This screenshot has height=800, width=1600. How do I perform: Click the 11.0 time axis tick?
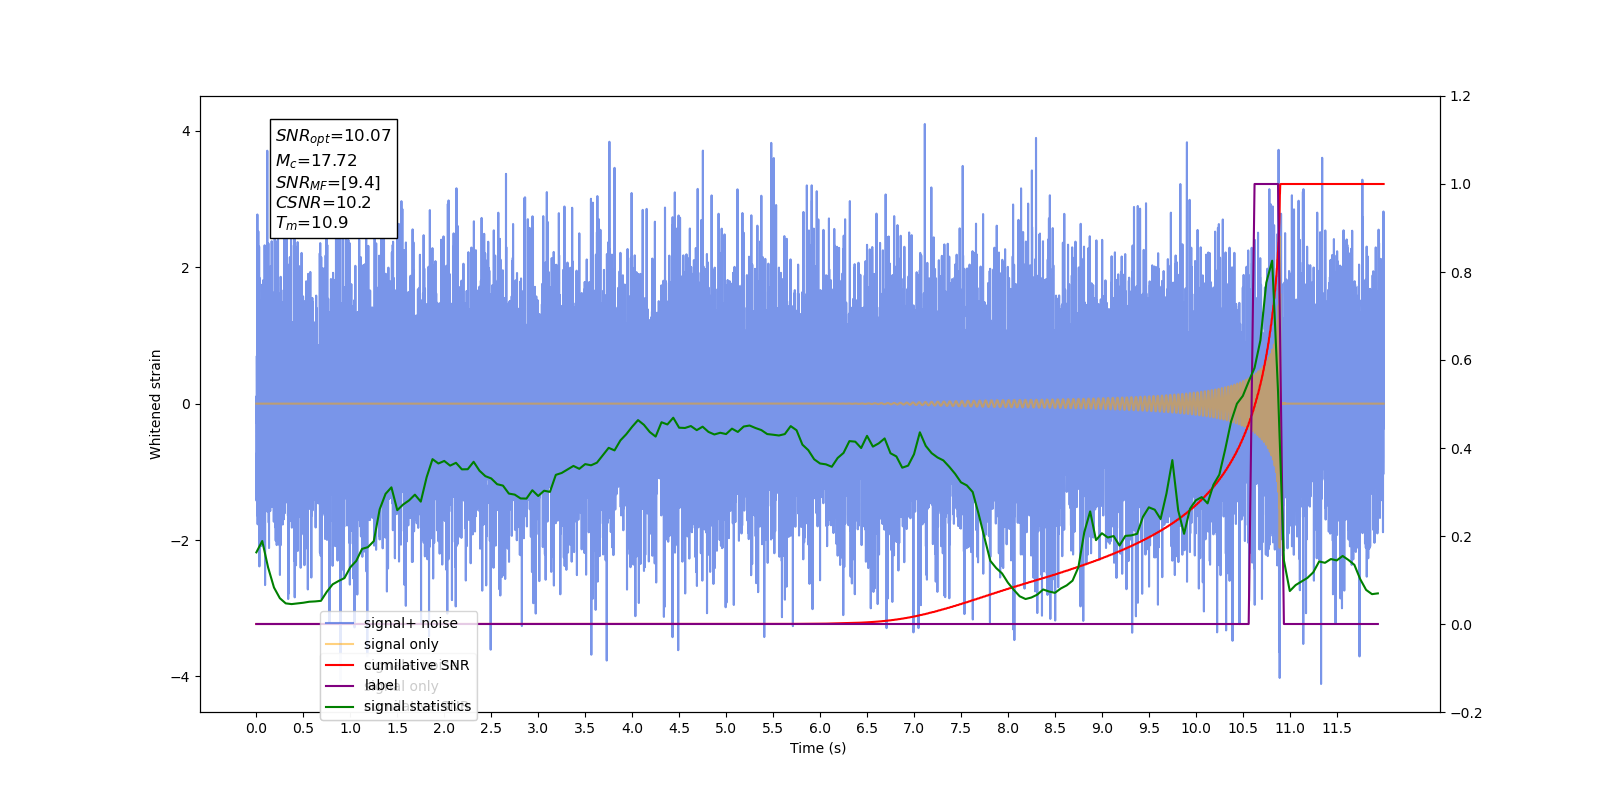click(1290, 728)
